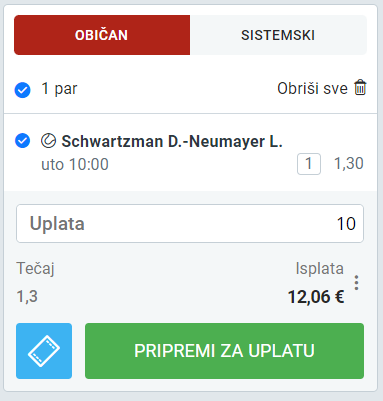Click the outcome '1' badge
Image resolution: width=383 pixels, height=401 pixels.
[309, 164]
